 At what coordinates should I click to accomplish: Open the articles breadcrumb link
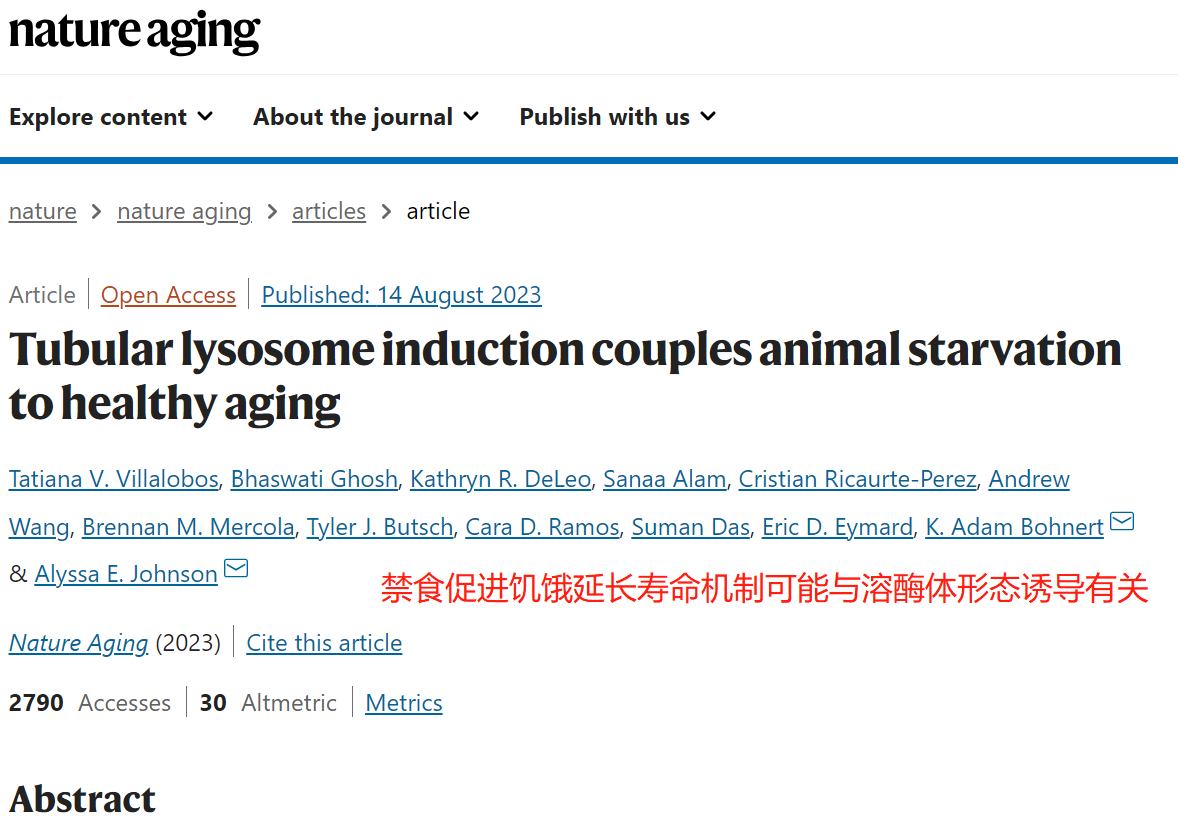[x=329, y=212]
